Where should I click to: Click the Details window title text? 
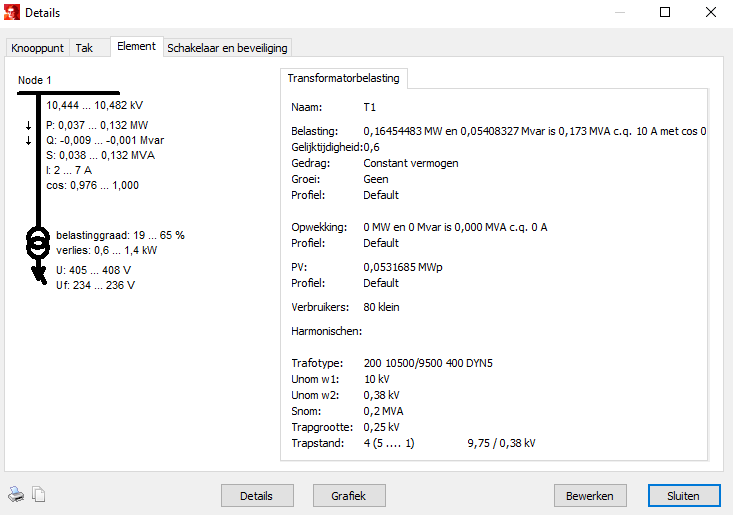[43, 13]
